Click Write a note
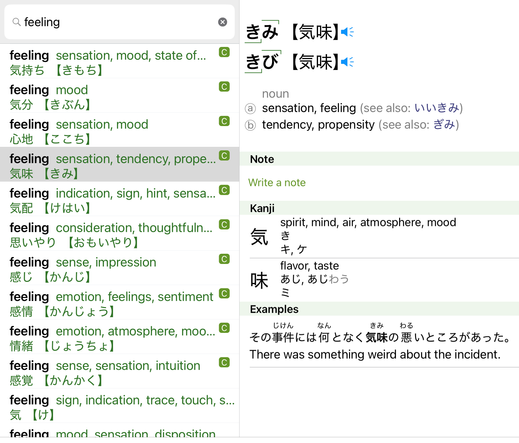 [x=277, y=183]
